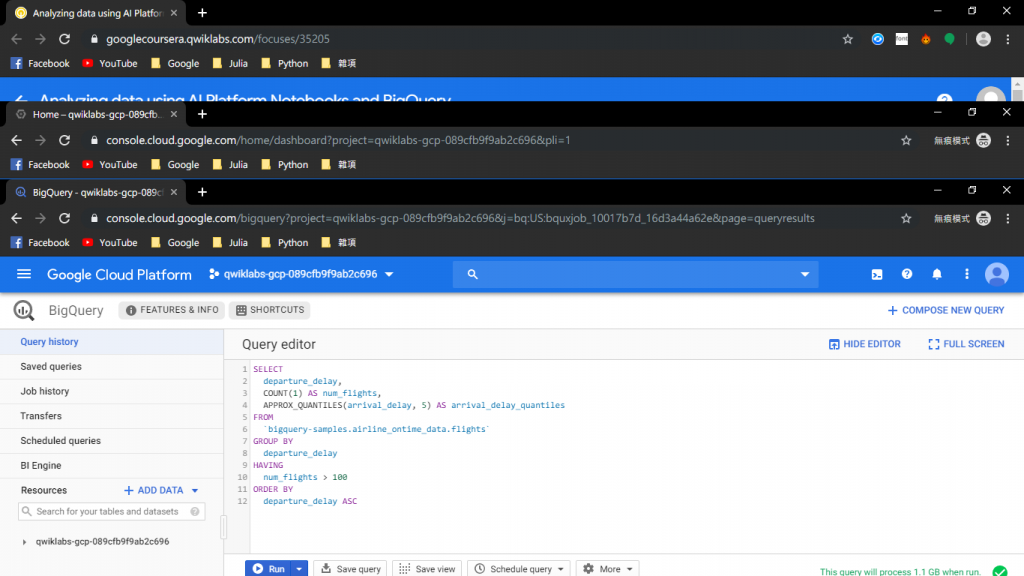
Task: Close the BigQuery tab
Action: [x=174, y=193]
